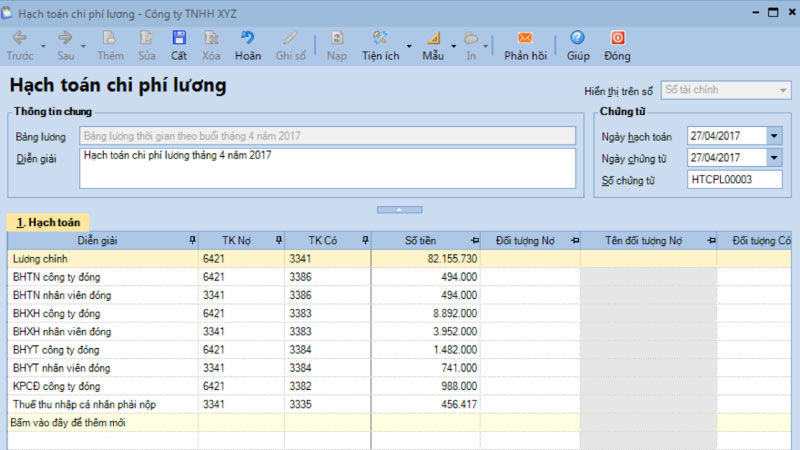Select the KPCĐ công ty đóng row
This screenshot has height=450, width=800.
(x=399, y=386)
